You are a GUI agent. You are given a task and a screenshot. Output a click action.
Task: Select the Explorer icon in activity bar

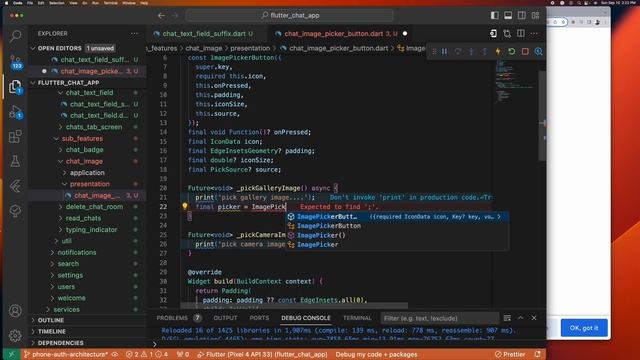point(16,87)
